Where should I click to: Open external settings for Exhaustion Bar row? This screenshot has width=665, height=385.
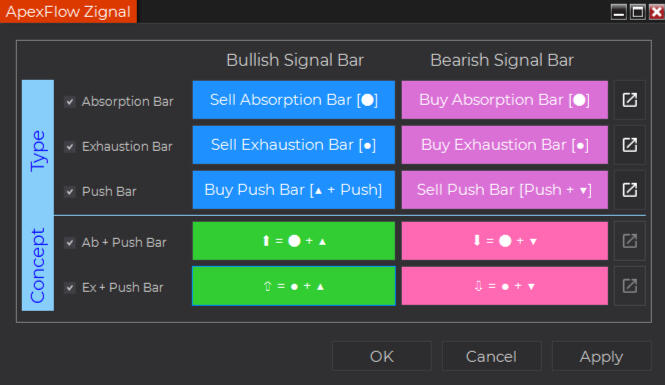[630, 145]
